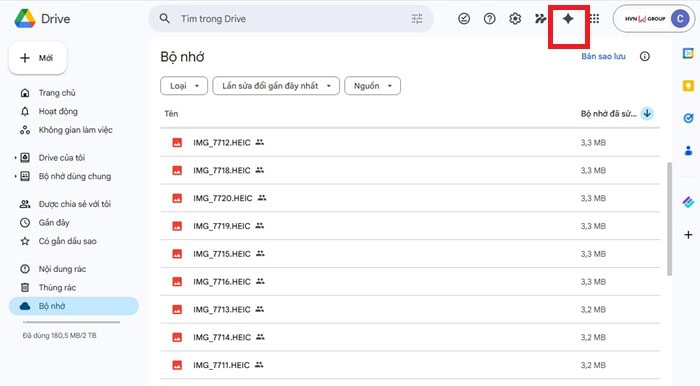The width and height of the screenshot is (700, 386).
Task: Open Lần sửa đổi gần đây nhất dropdown
Action: pos(276,86)
